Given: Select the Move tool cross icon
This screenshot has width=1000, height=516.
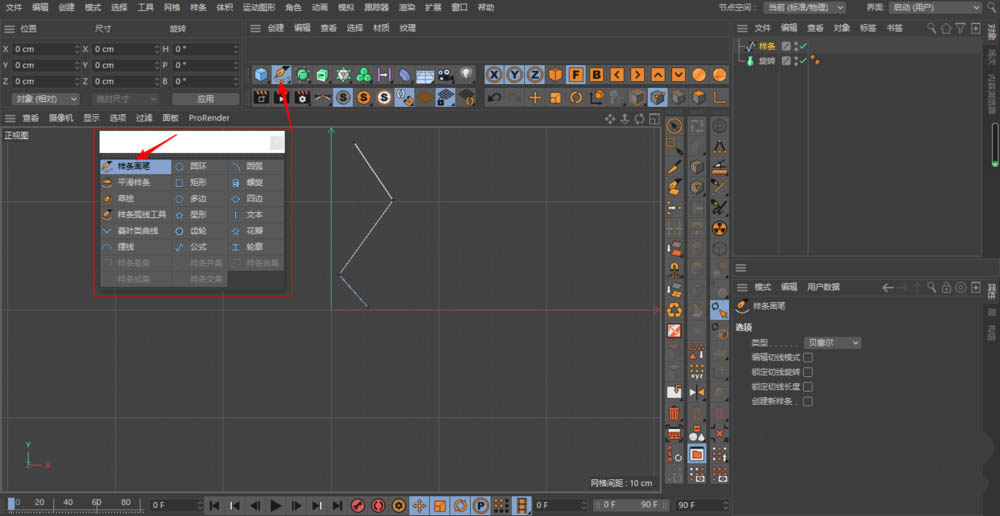Looking at the screenshot, I should [x=534, y=98].
